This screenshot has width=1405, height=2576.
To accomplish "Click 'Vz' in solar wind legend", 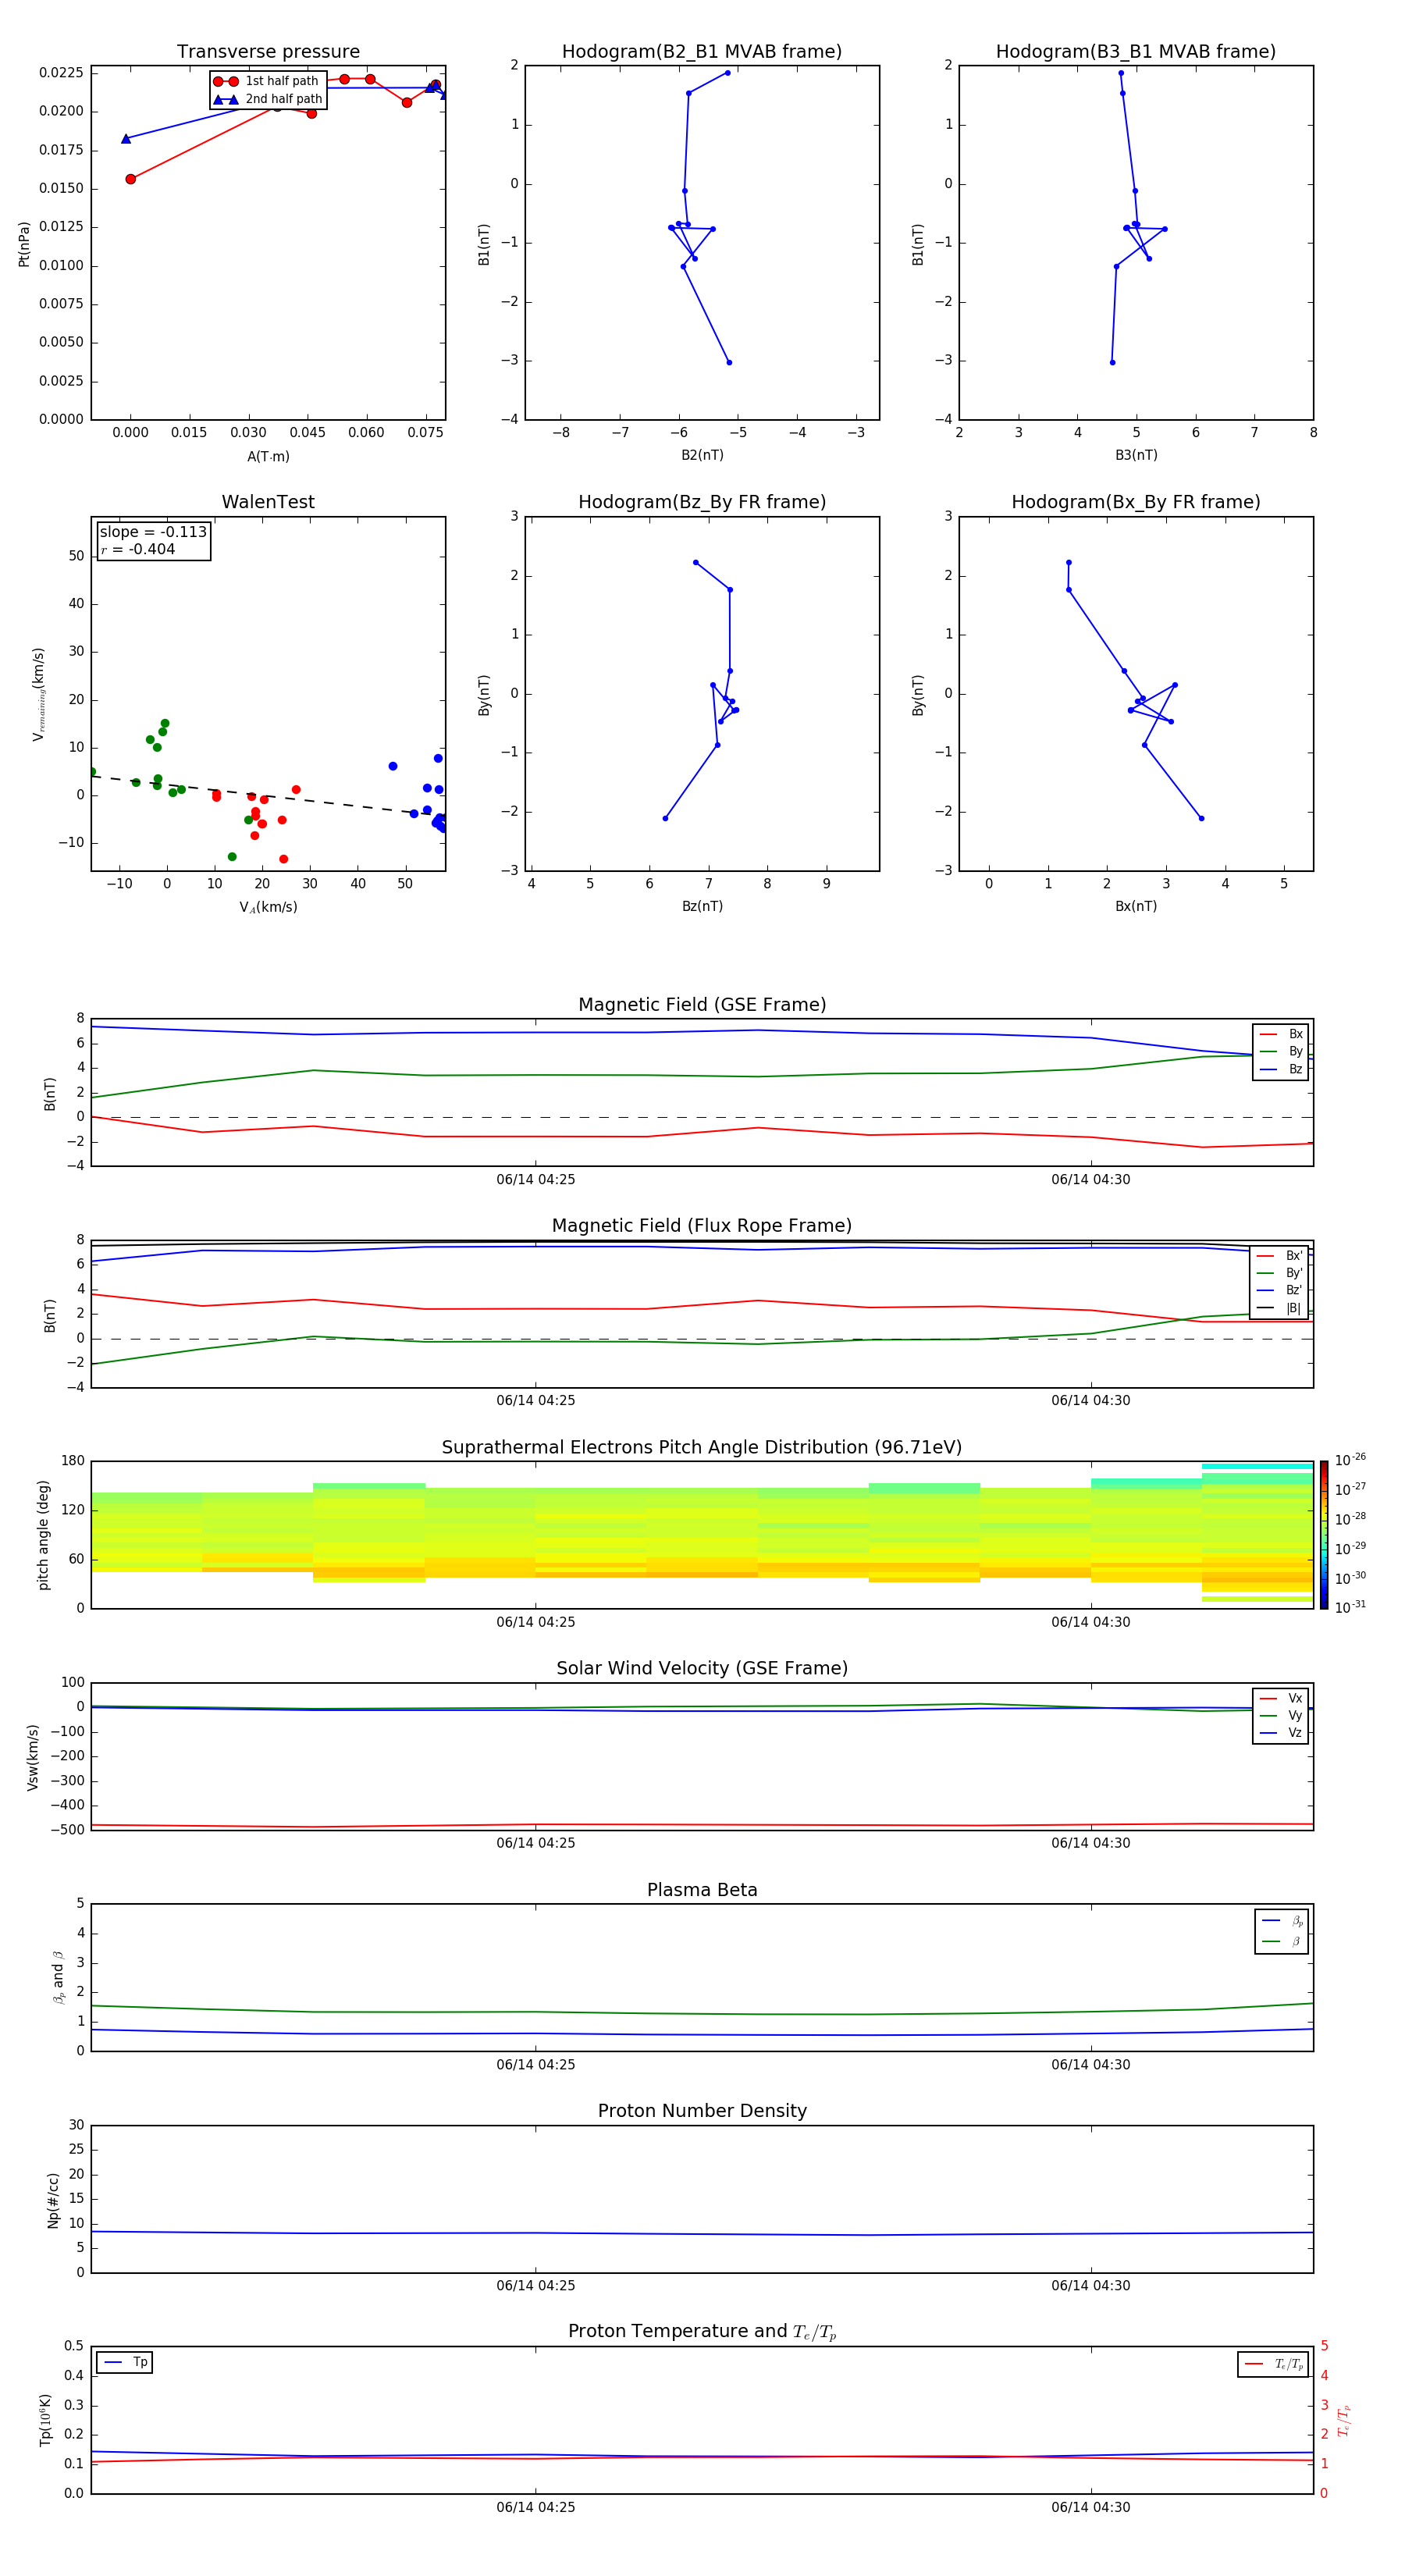I will pyautogui.click(x=1295, y=1733).
